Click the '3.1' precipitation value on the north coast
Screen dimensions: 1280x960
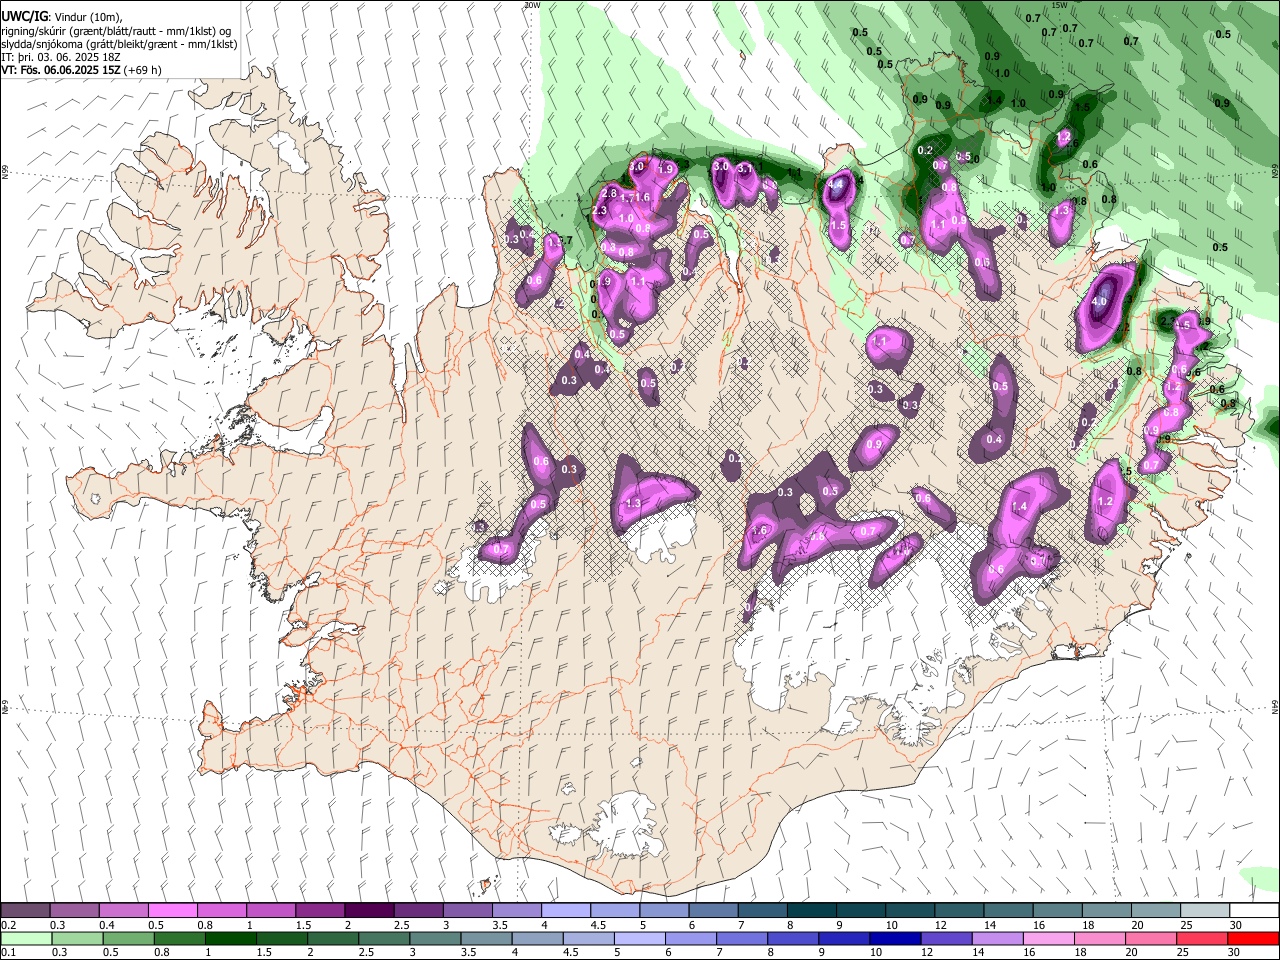pyautogui.click(x=744, y=169)
